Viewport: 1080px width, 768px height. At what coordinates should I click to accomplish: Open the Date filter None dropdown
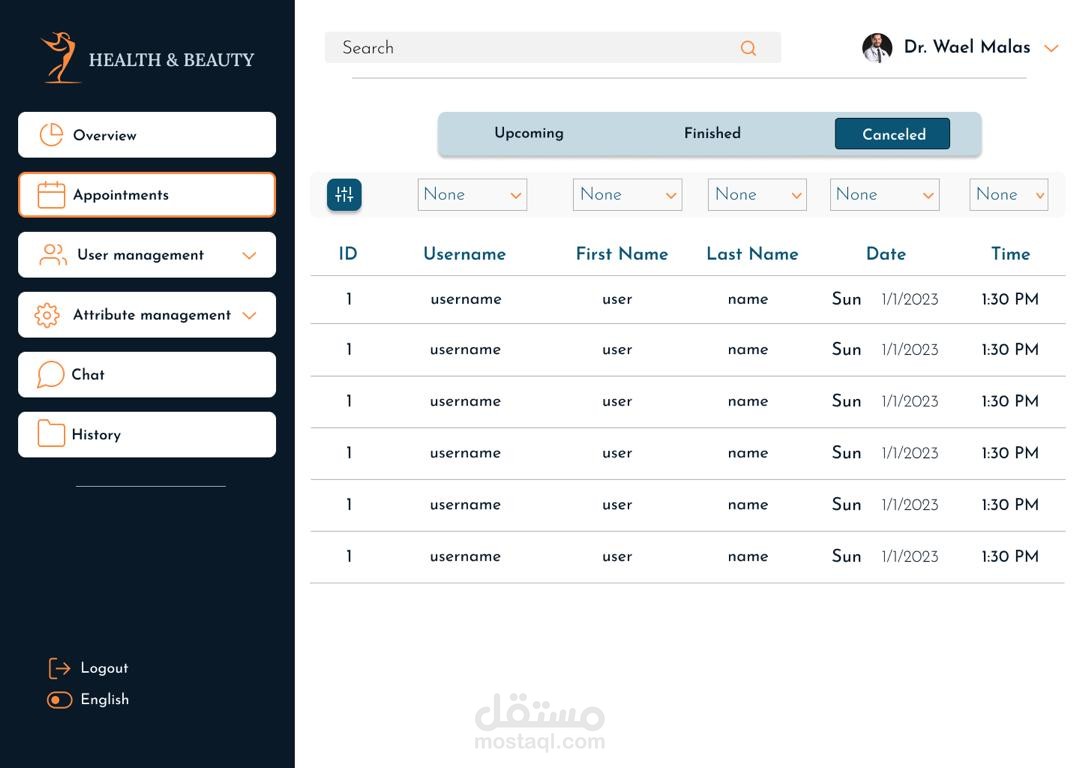point(884,195)
